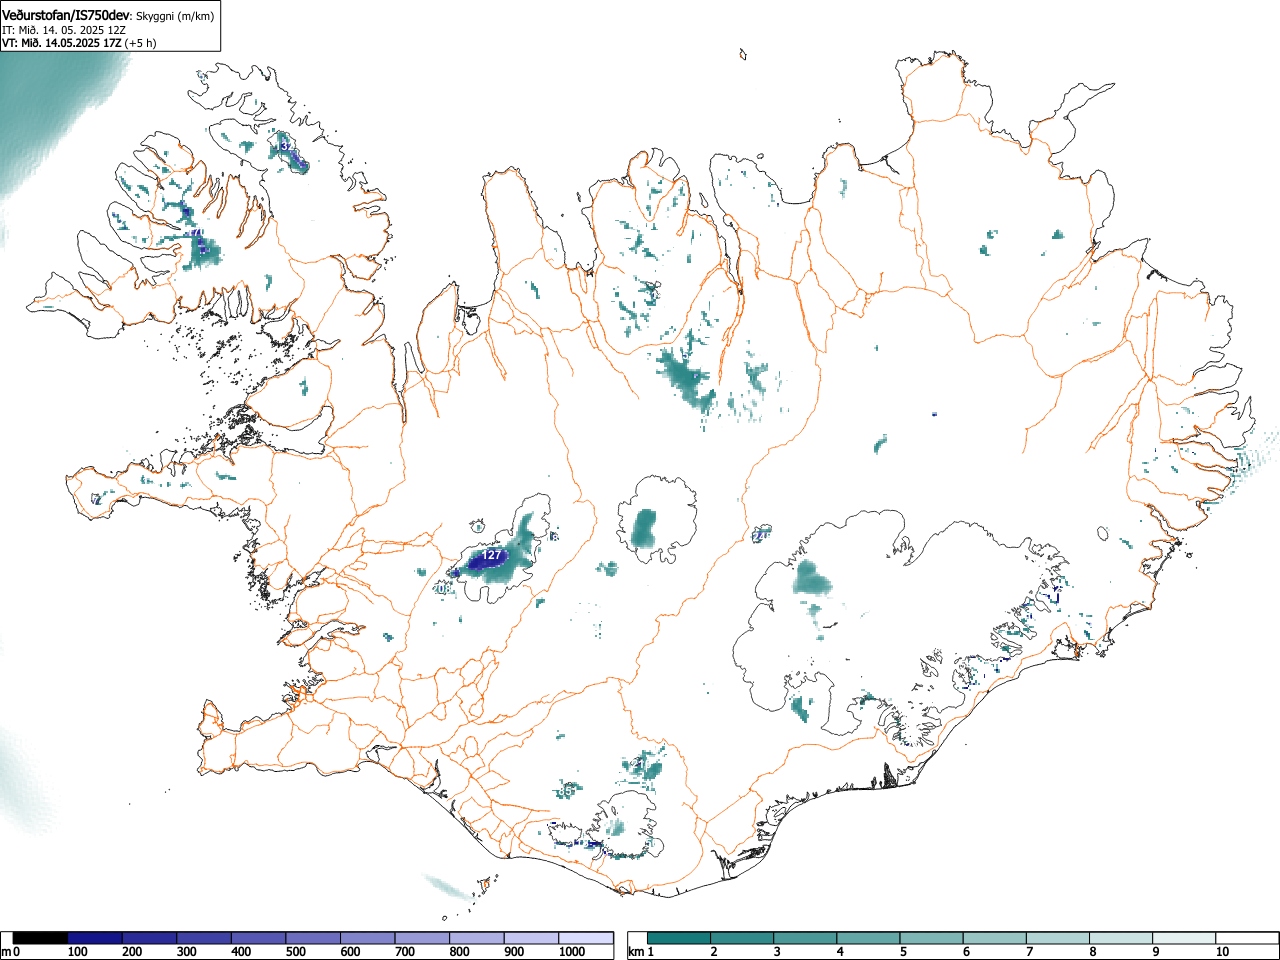Click the 9–10 km lightest teal segment

[x=1184, y=938]
